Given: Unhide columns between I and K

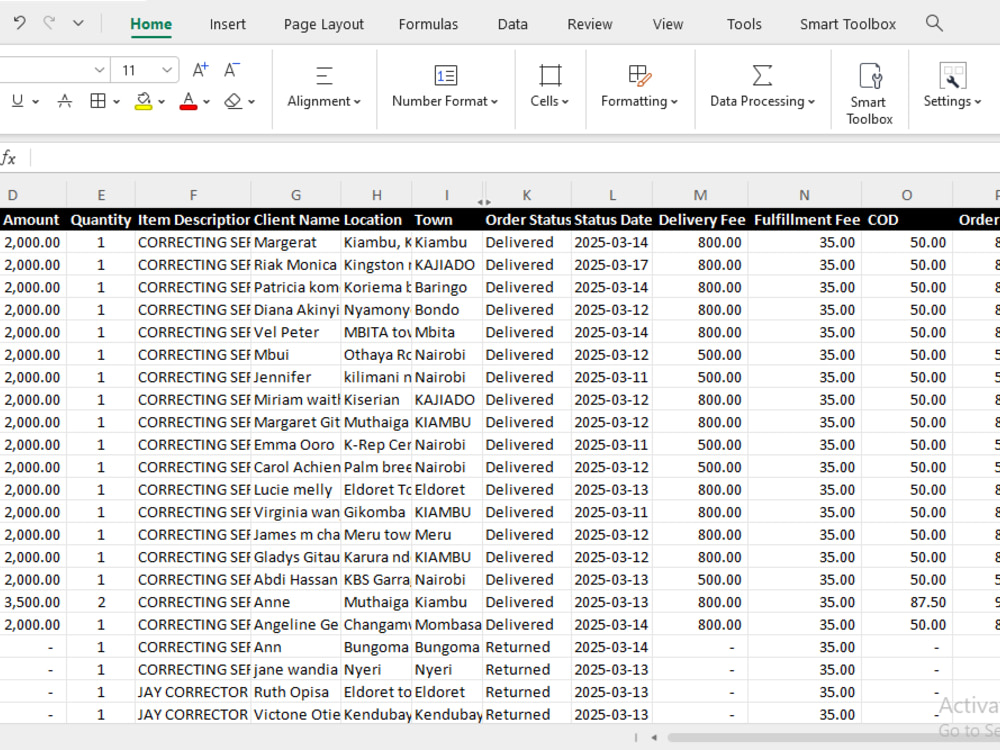Looking at the screenshot, I should tap(483, 202).
